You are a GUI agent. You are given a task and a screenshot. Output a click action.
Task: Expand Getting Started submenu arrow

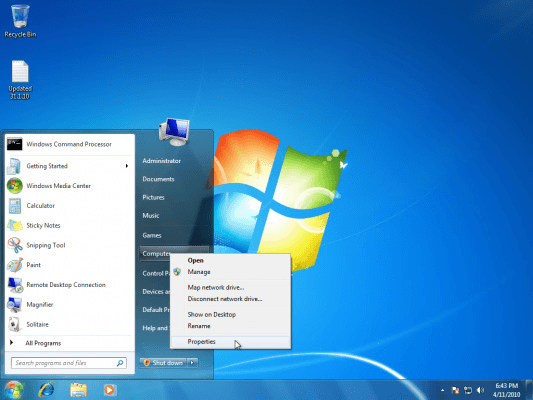[x=126, y=166]
